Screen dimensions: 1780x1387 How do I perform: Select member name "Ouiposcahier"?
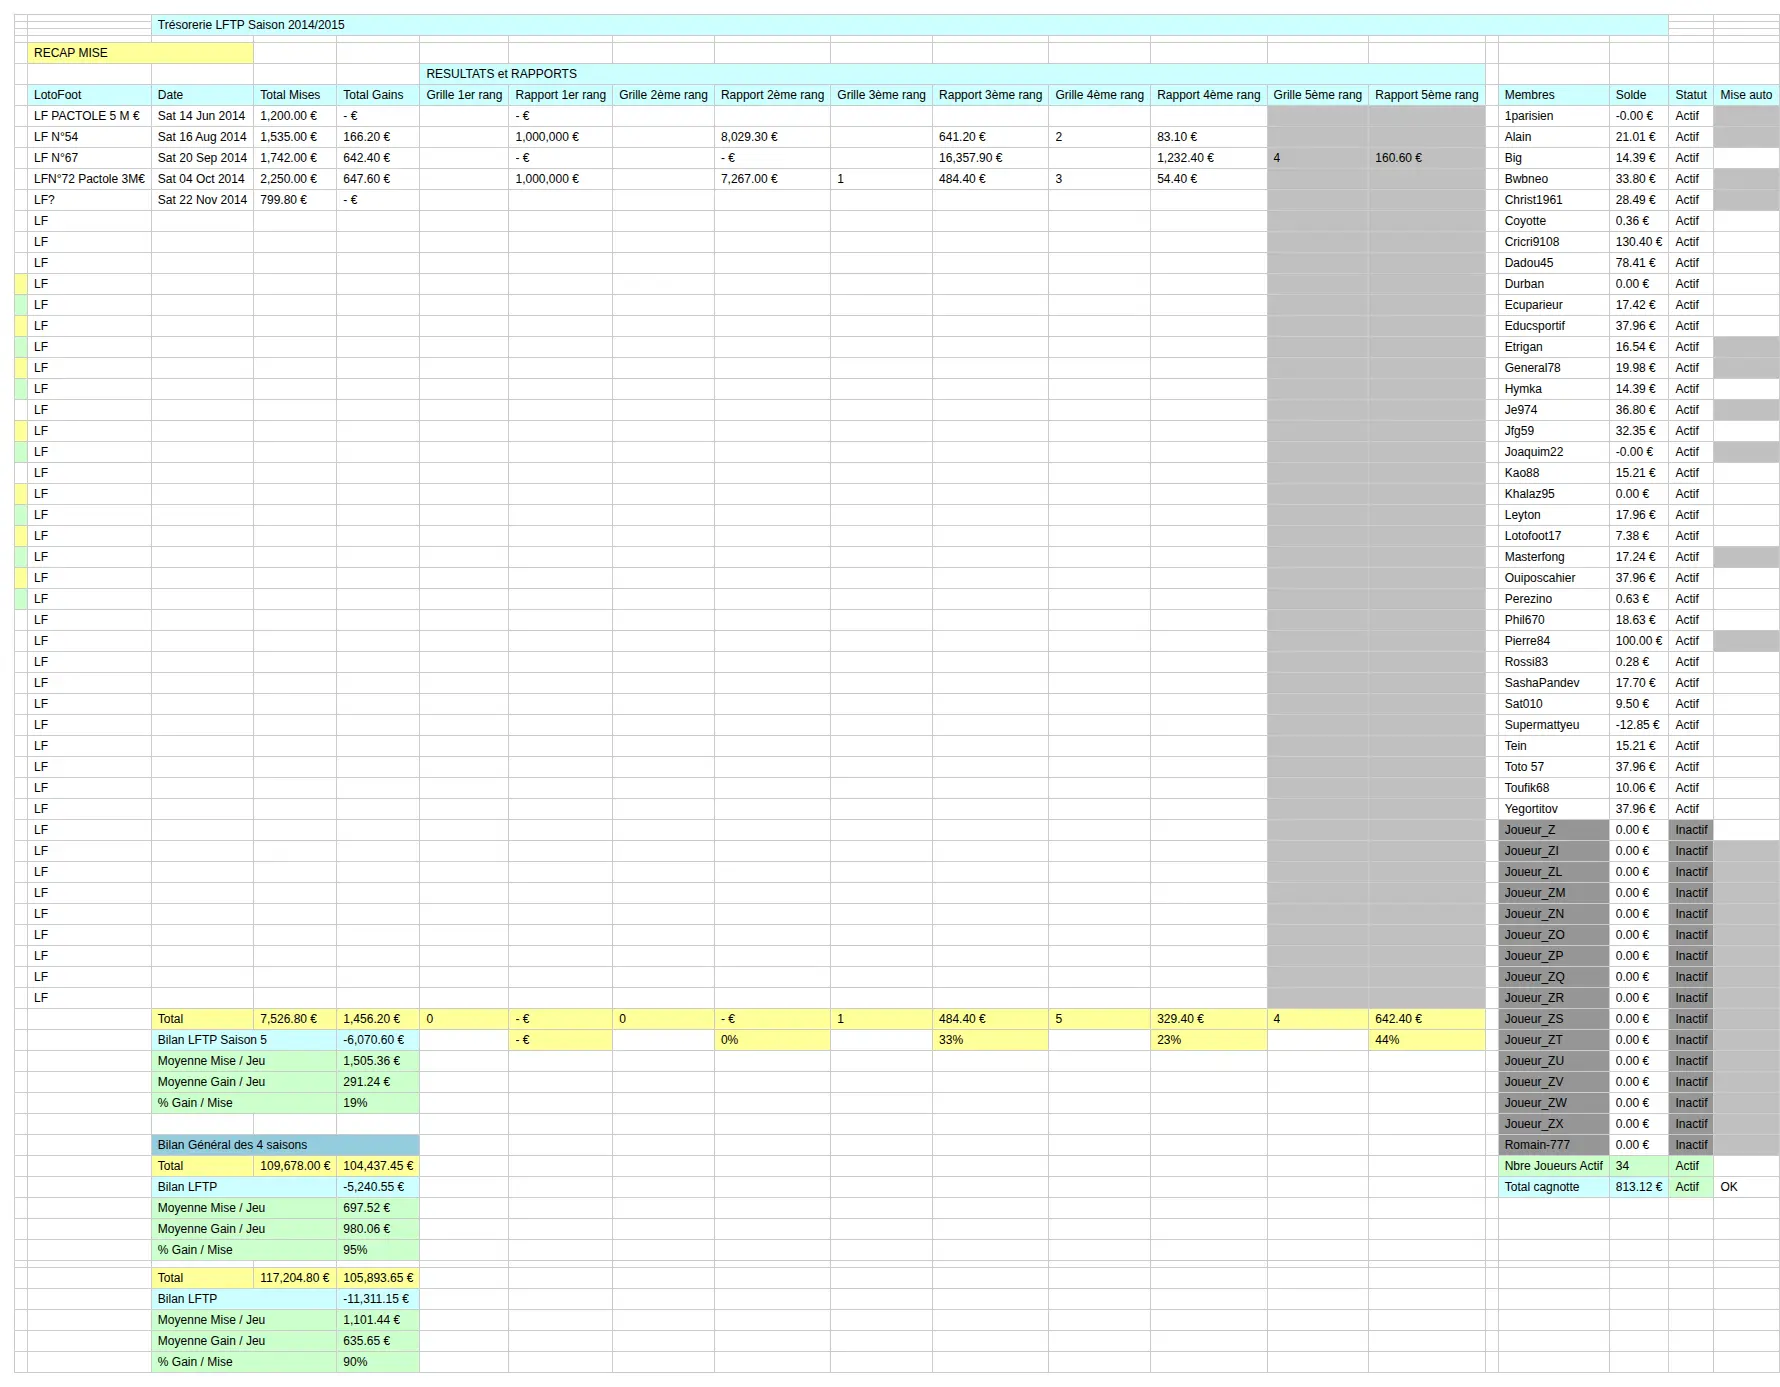click(1554, 578)
